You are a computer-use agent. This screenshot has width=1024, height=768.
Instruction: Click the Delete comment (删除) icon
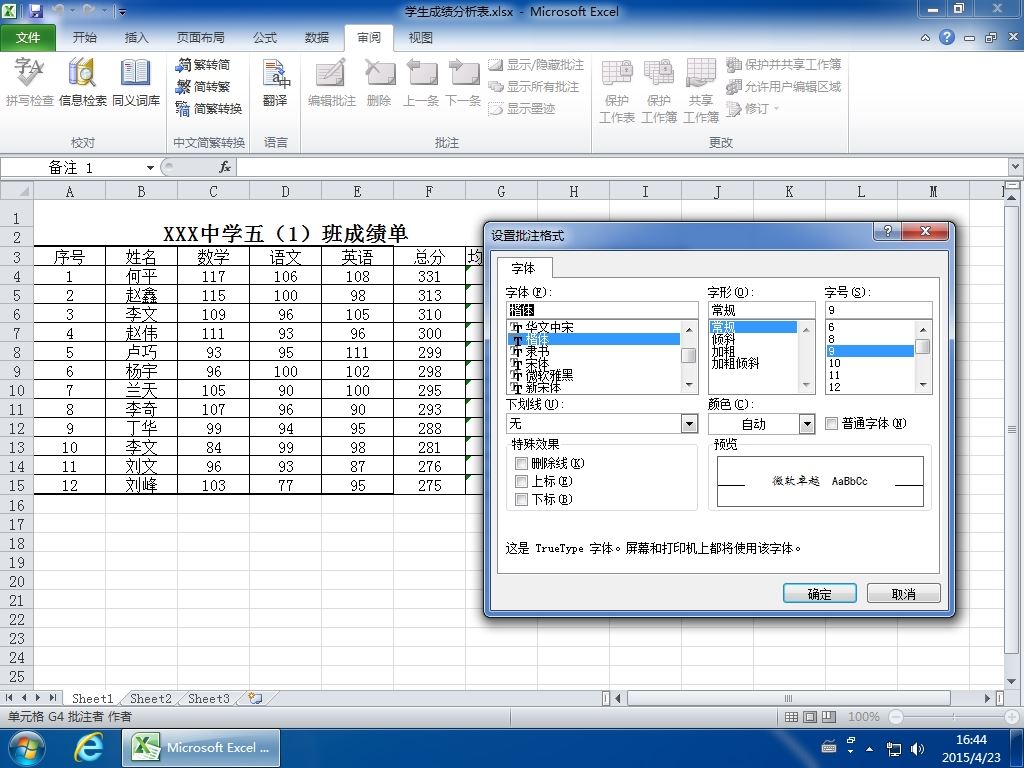379,82
